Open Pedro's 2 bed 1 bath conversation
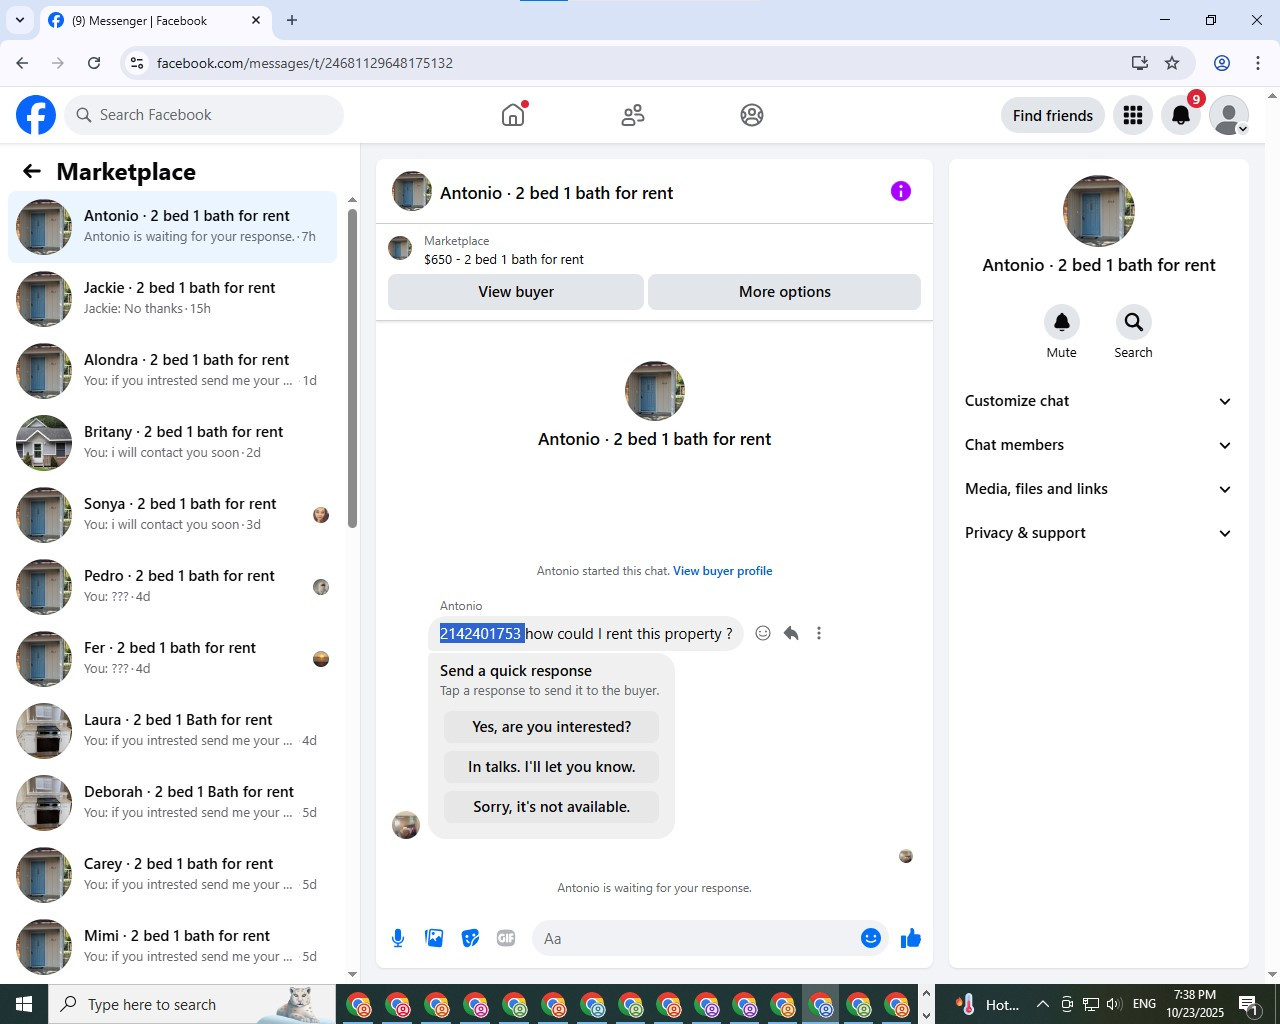 [173, 587]
